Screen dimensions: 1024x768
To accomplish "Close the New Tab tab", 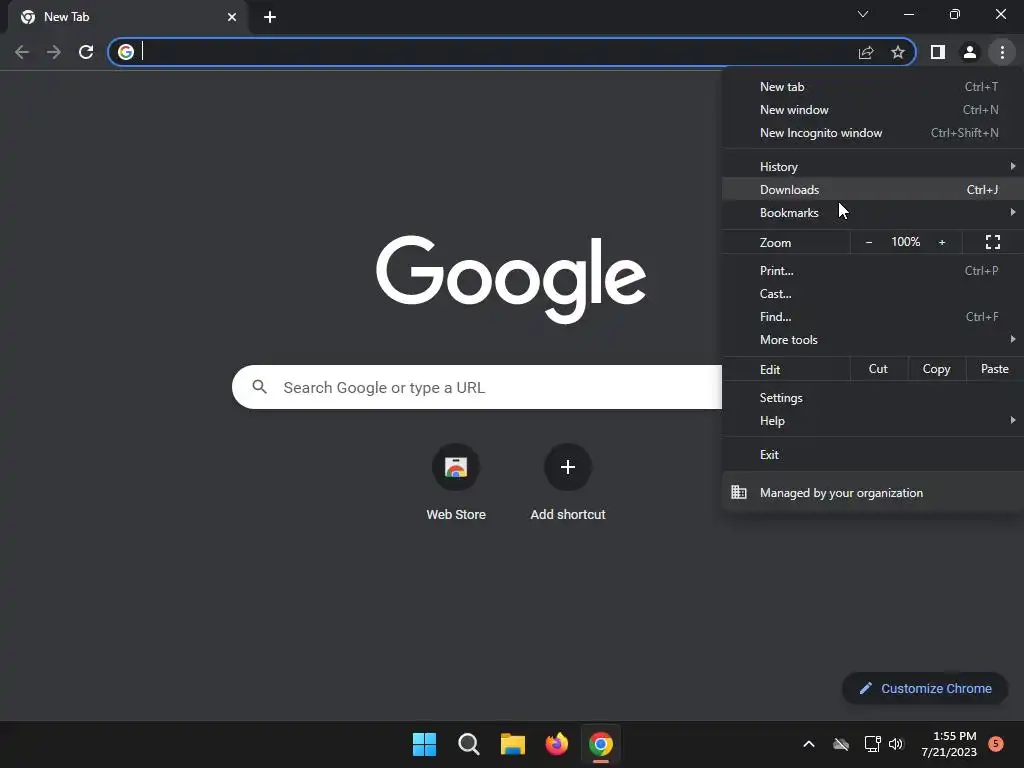I will point(232,17).
